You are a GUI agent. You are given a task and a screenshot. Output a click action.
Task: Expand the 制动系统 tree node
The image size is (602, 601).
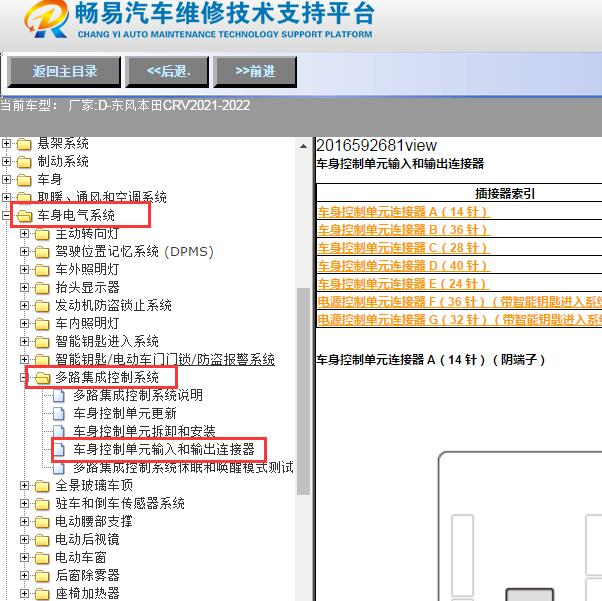(6, 161)
